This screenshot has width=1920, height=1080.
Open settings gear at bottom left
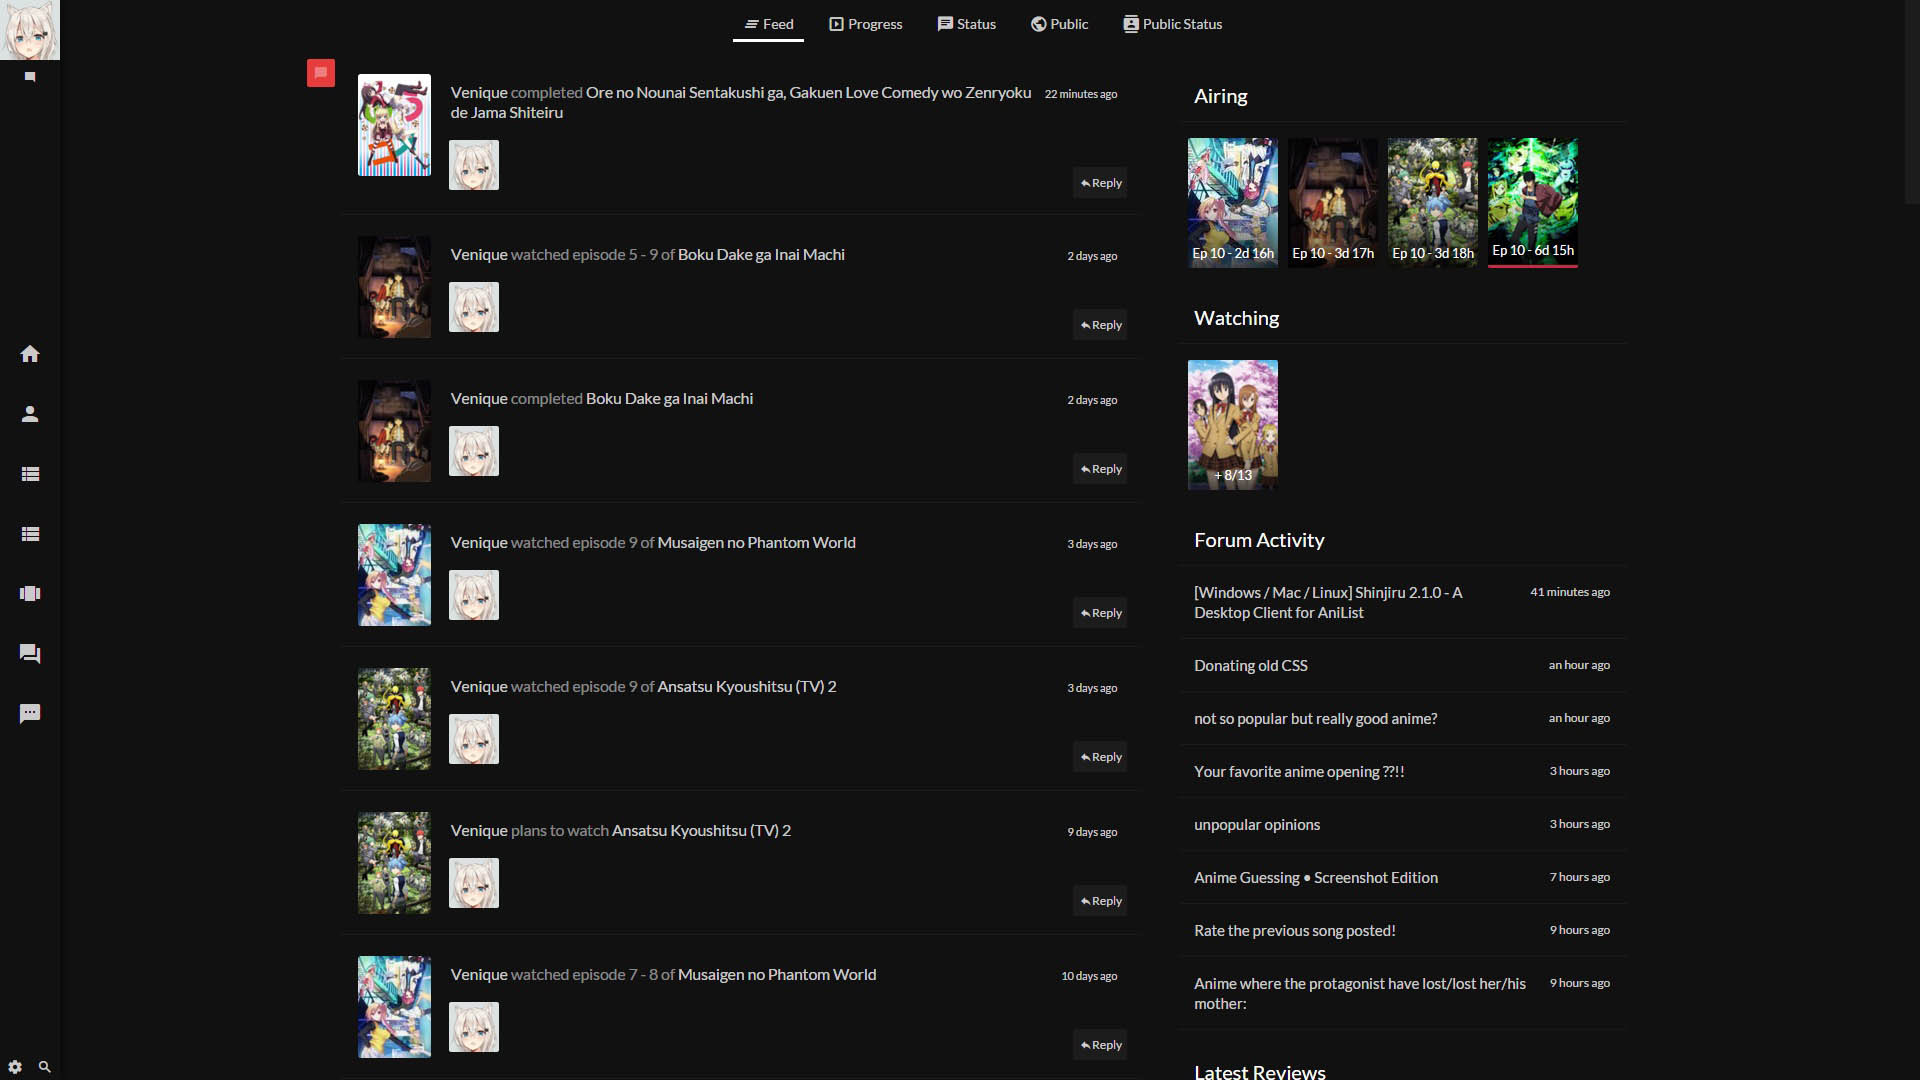(15, 1067)
